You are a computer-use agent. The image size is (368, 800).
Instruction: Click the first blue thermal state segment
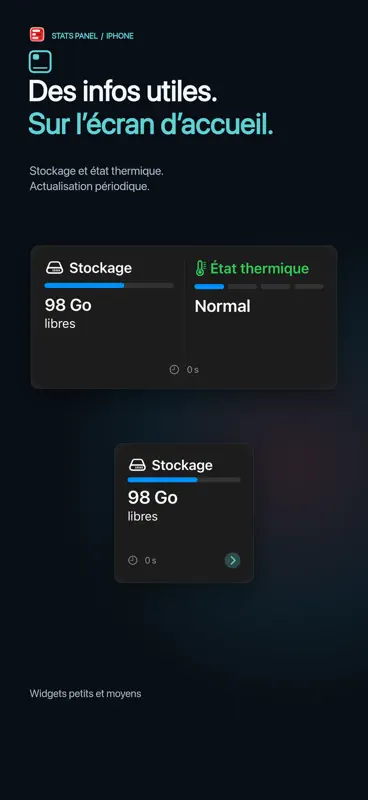(x=209, y=287)
